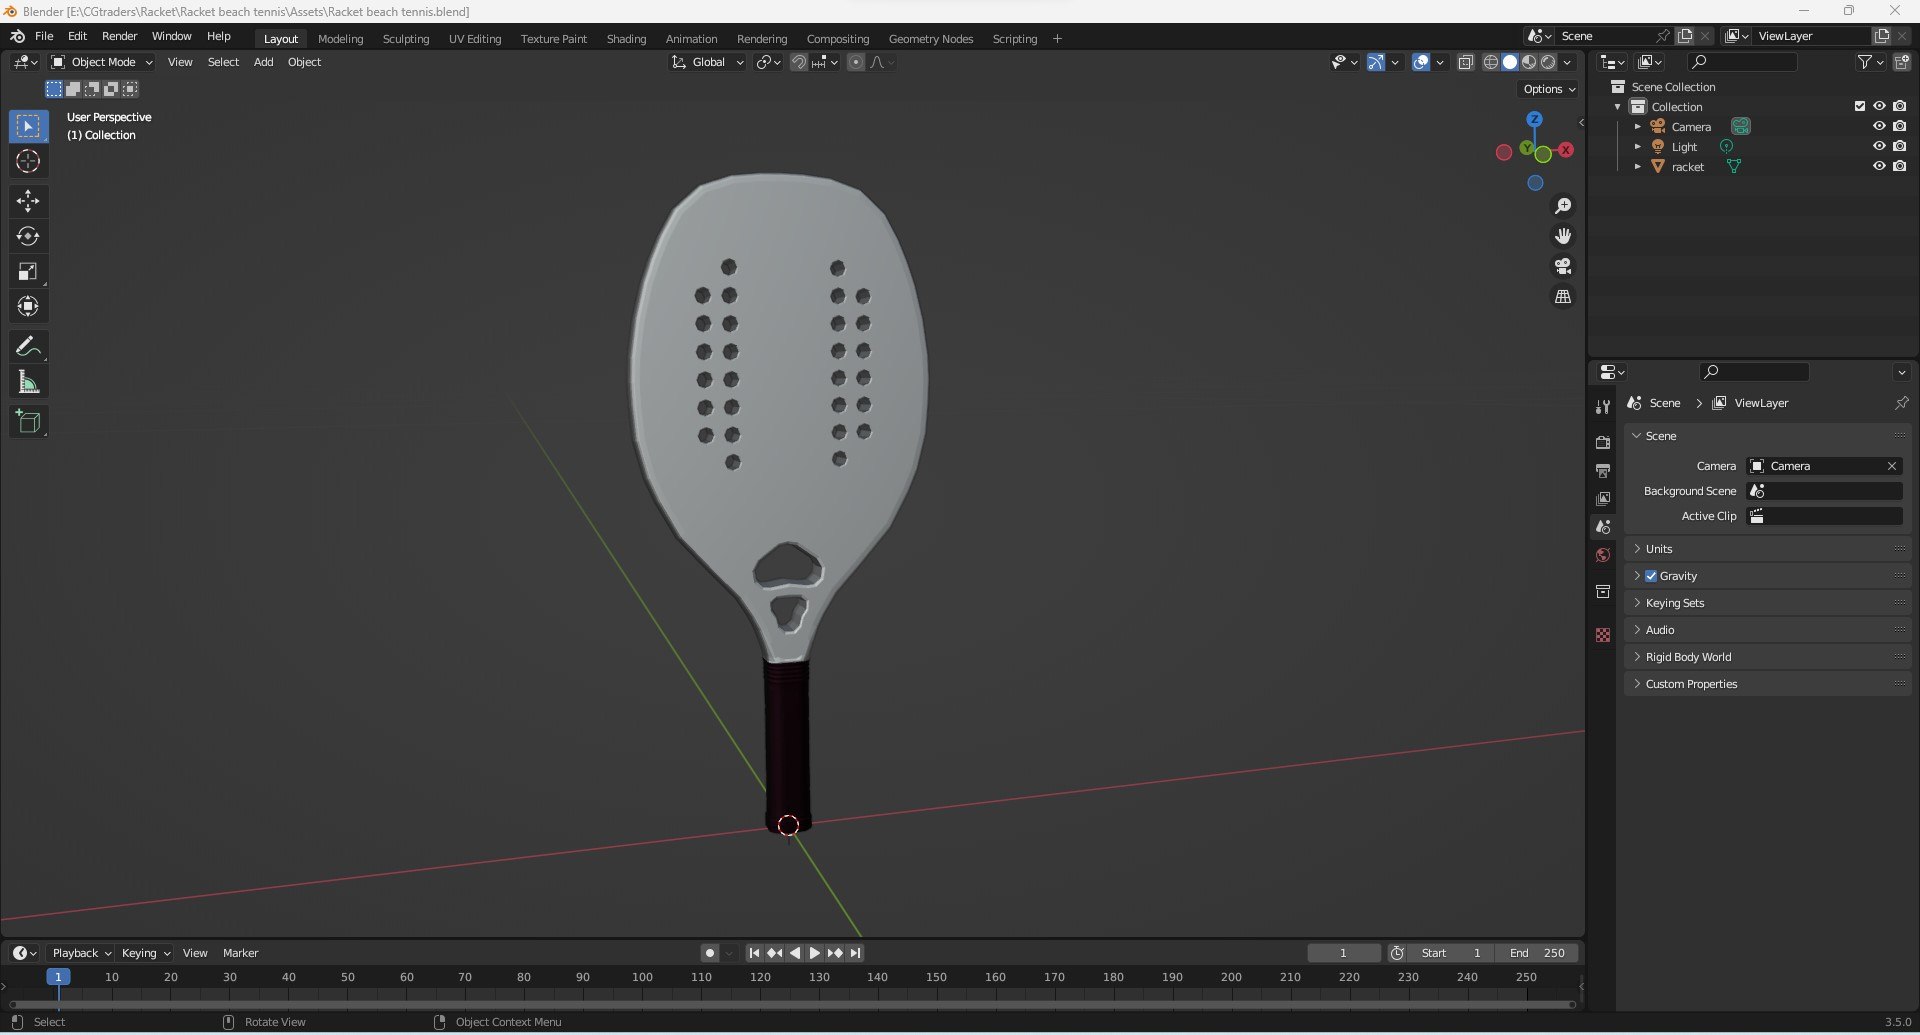The width and height of the screenshot is (1920, 1035).
Task: Open the Object Mode dropdown
Action: coord(102,62)
